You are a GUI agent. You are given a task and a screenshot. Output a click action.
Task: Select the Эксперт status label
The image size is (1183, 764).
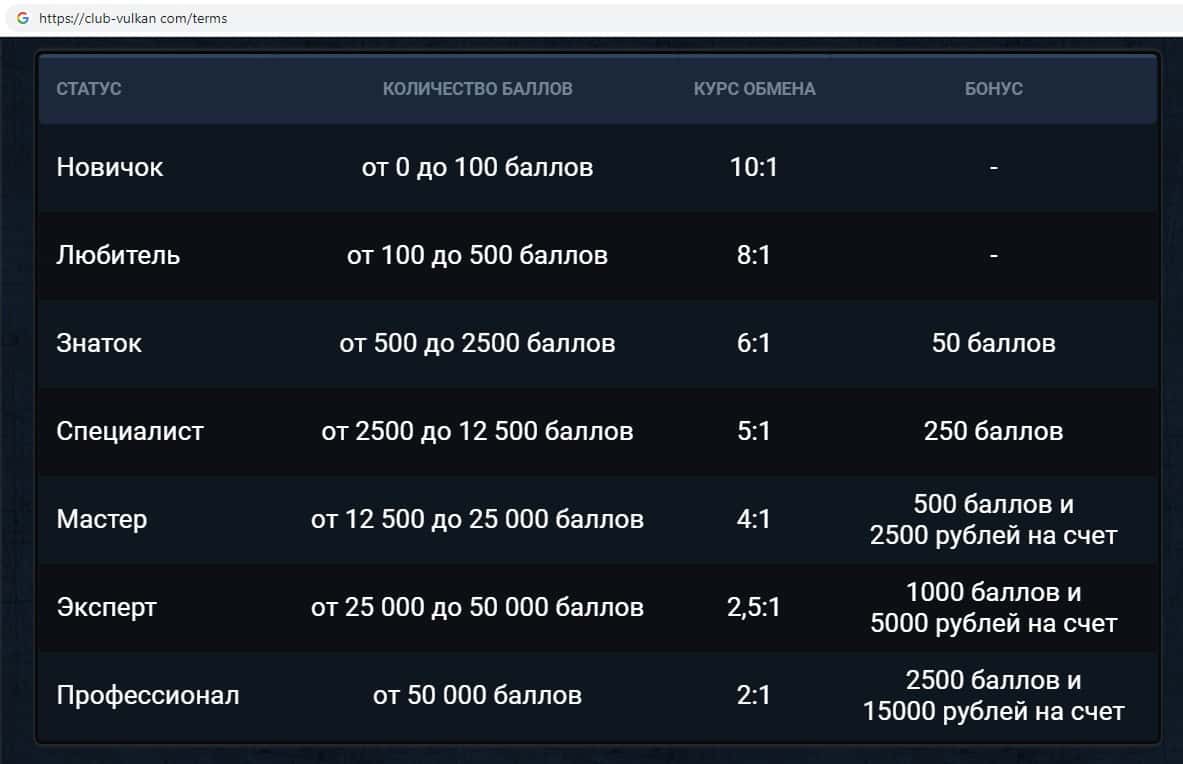(107, 607)
